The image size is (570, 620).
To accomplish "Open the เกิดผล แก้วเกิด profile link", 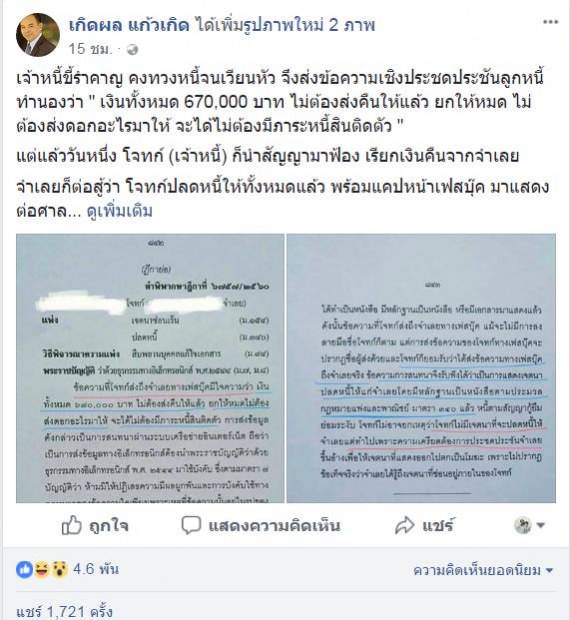I will (129, 25).
